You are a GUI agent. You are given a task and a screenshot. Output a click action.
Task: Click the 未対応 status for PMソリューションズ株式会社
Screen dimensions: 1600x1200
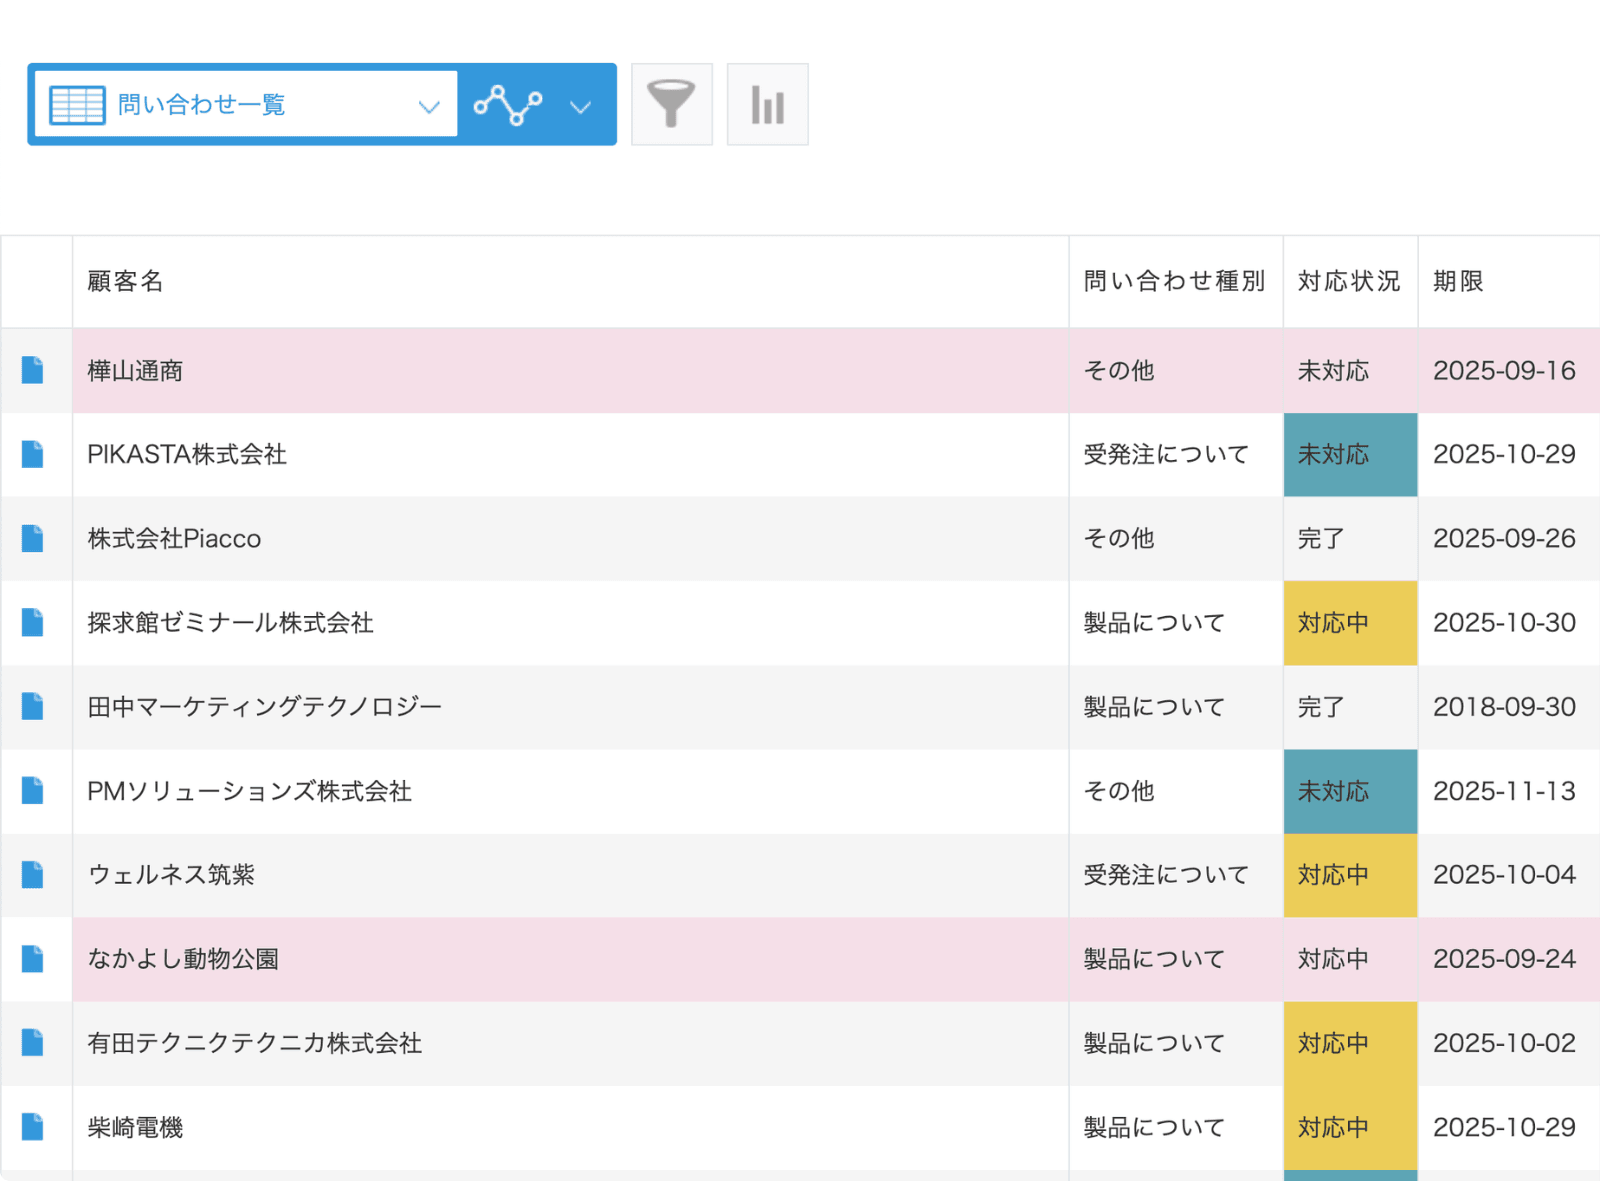[1351, 791]
